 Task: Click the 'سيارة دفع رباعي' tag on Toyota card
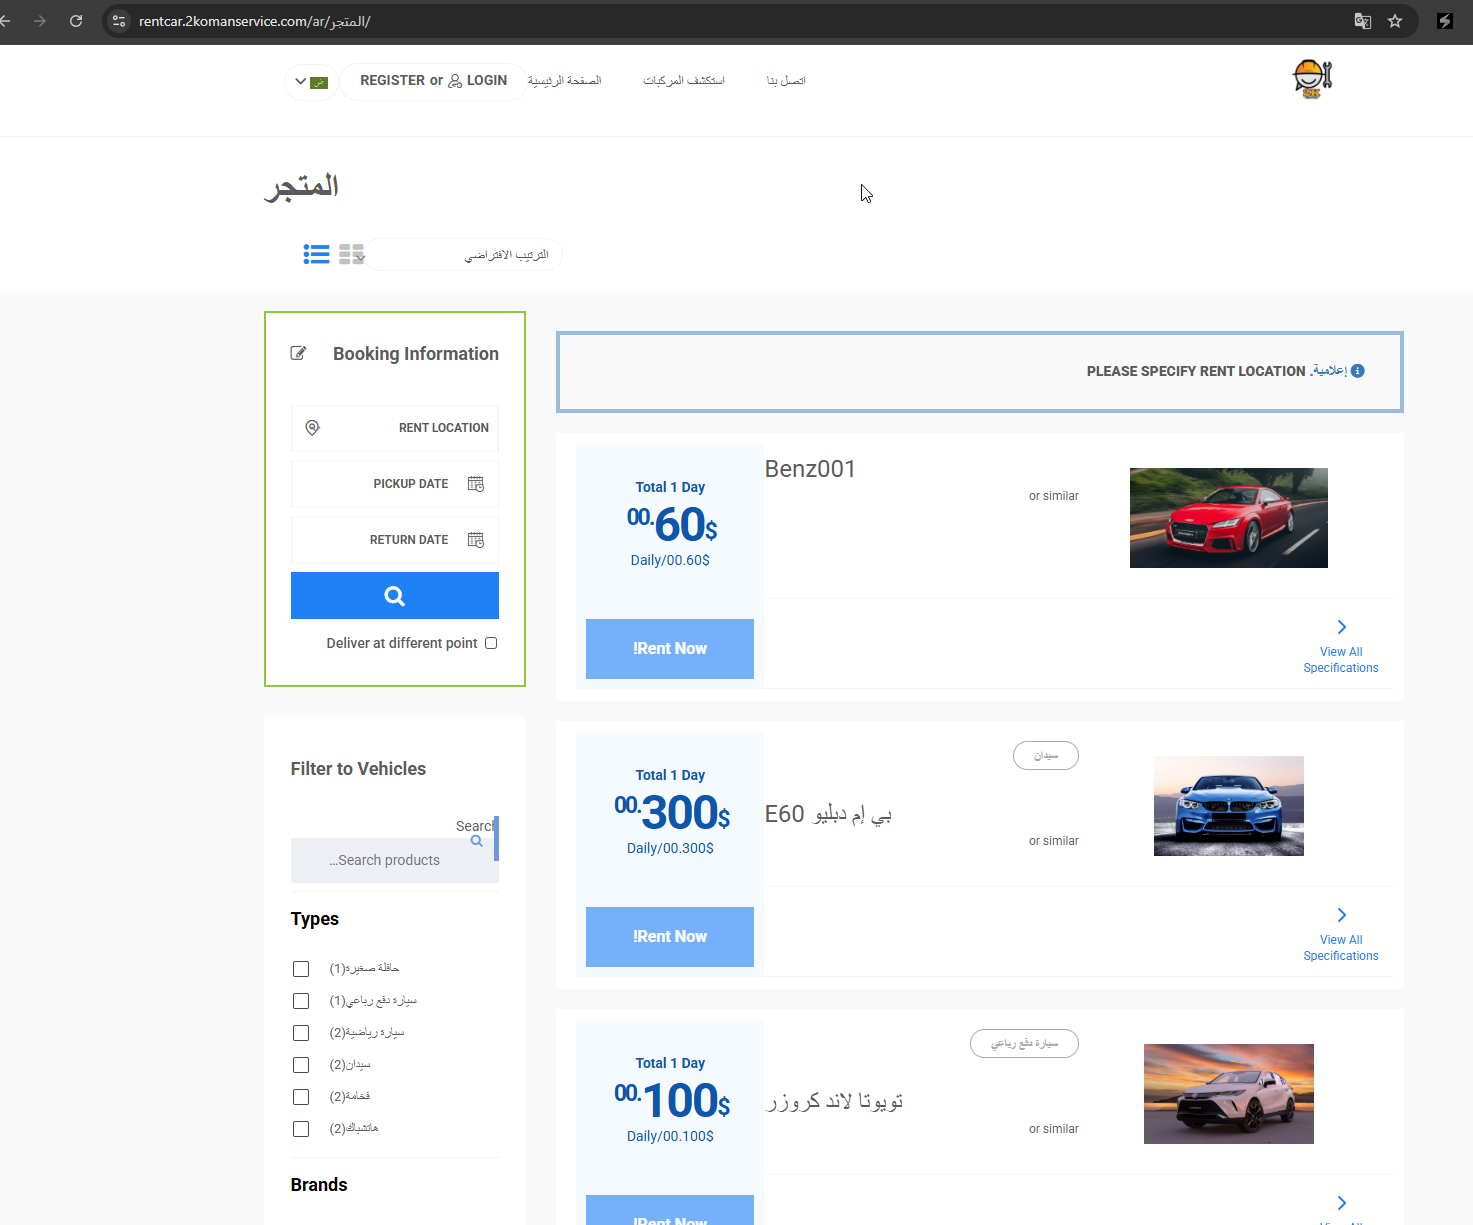coord(1024,1044)
